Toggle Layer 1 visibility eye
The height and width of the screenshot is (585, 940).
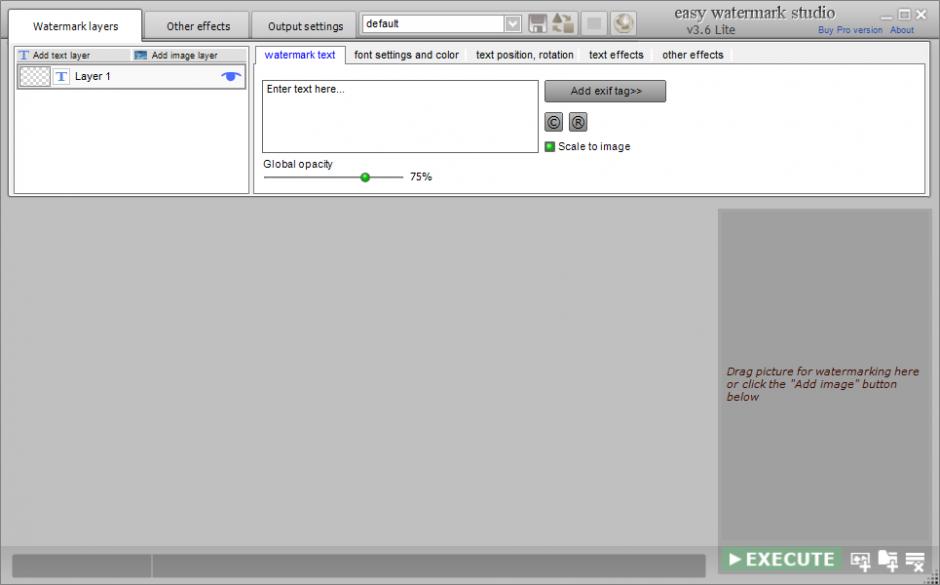(231, 76)
